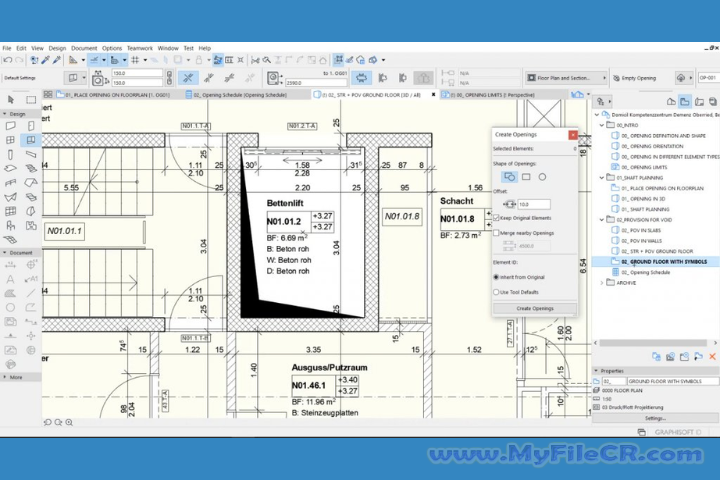This screenshot has width=720, height=480.
Task: Toggle the grid snap hash icon
Action: click(135, 60)
